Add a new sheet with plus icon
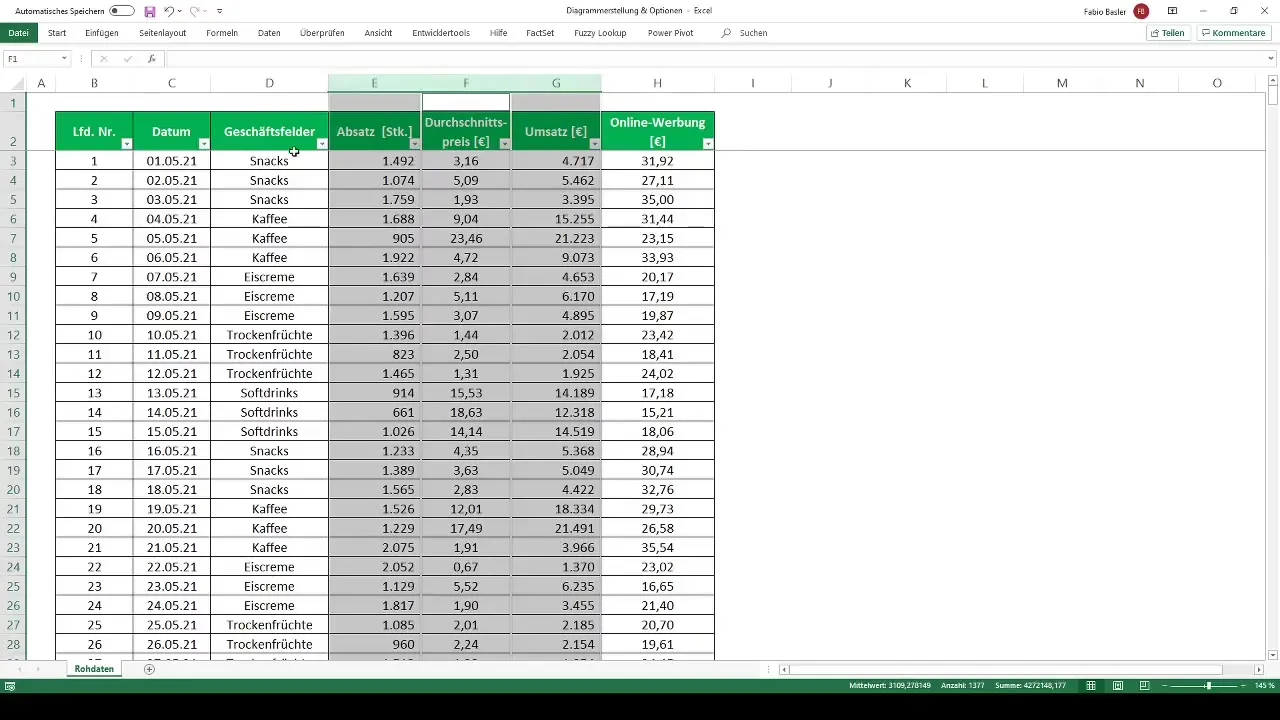This screenshot has height=720, width=1280. click(149, 668)
